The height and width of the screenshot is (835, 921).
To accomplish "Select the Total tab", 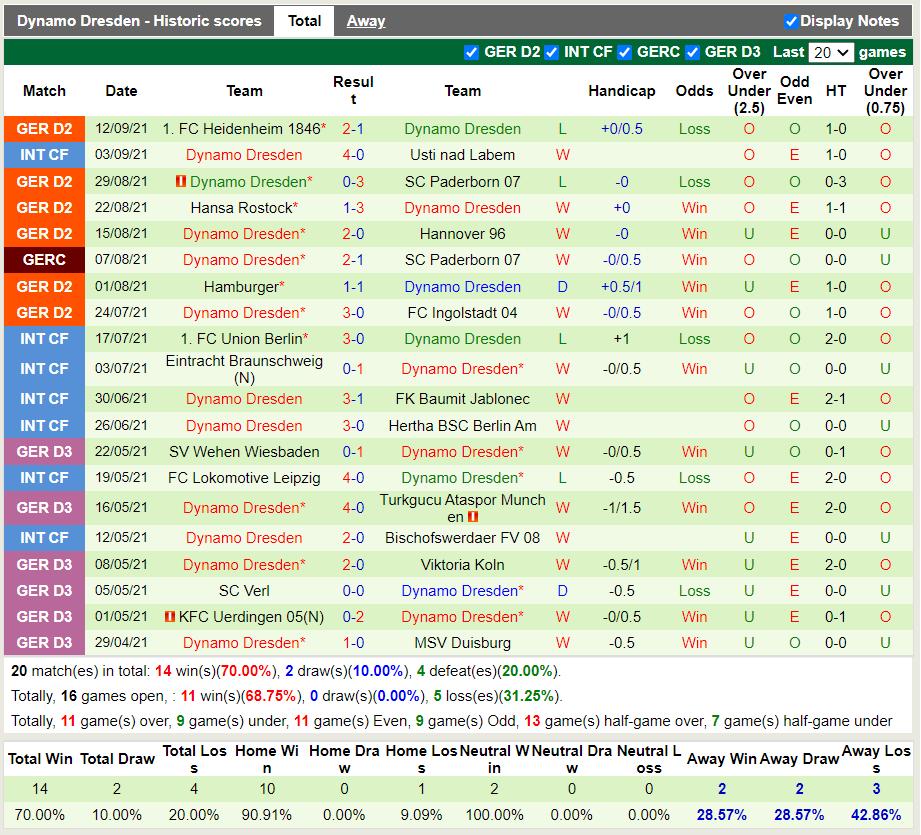I will pos(304,21).
